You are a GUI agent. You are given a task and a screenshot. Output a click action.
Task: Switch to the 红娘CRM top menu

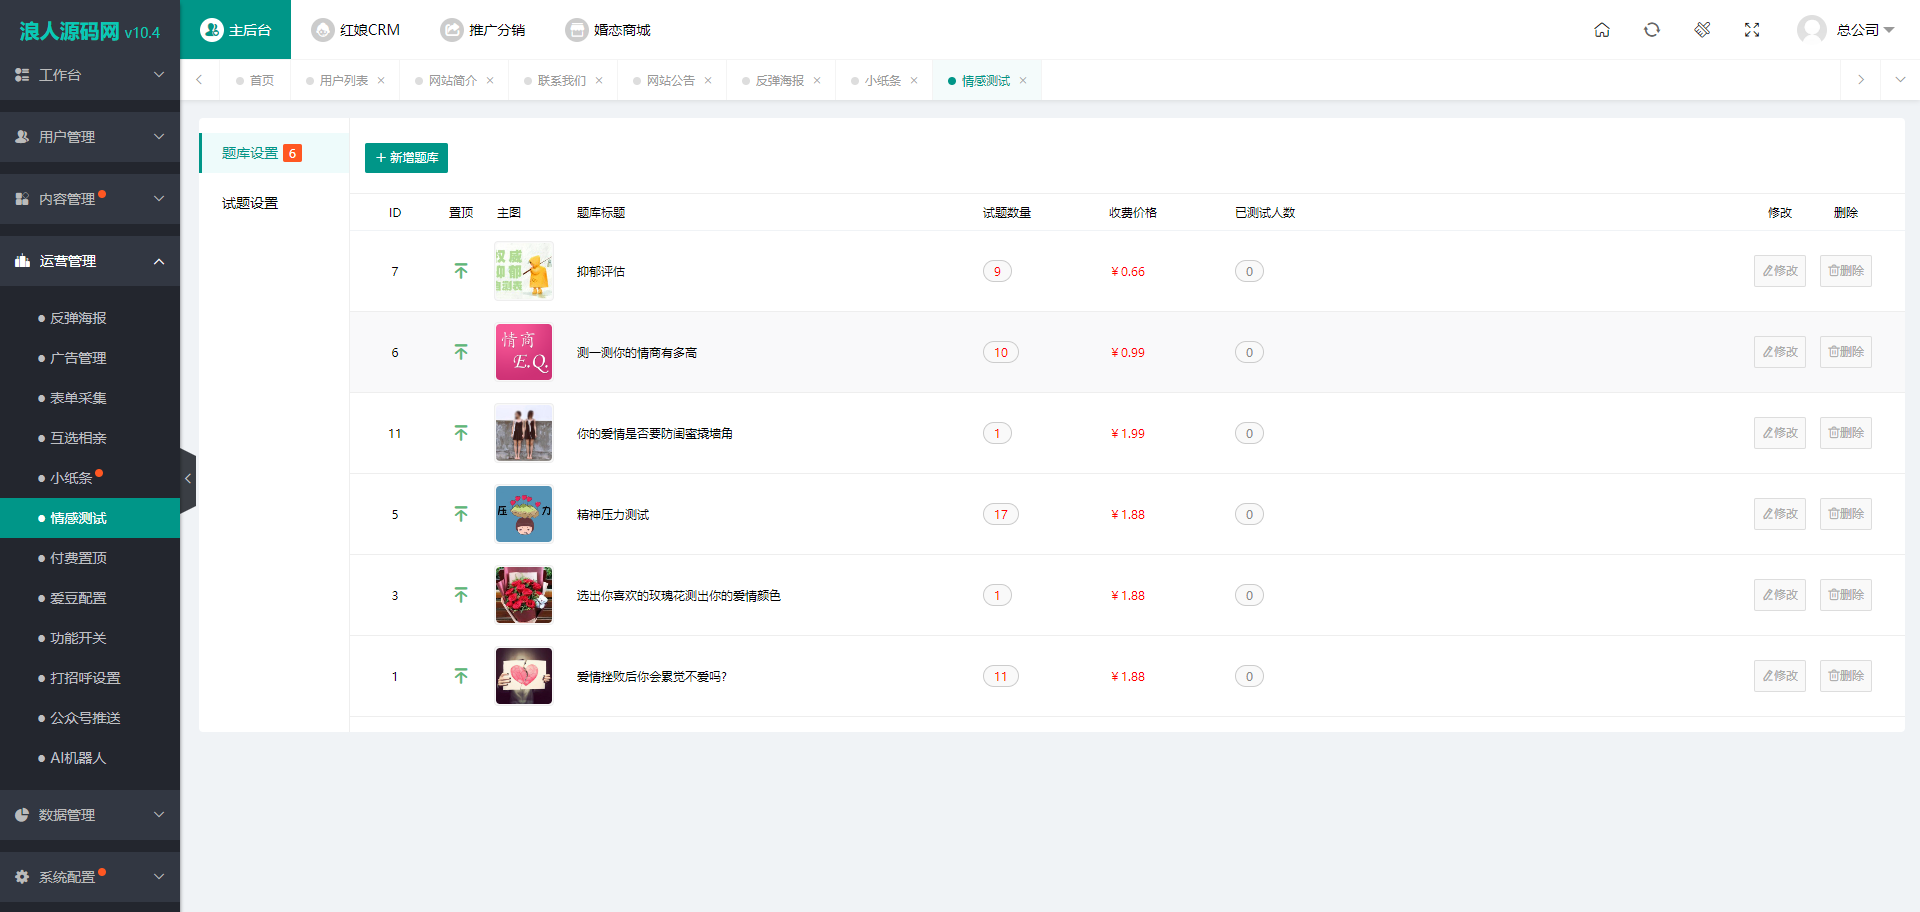click(x=356, y=30)
